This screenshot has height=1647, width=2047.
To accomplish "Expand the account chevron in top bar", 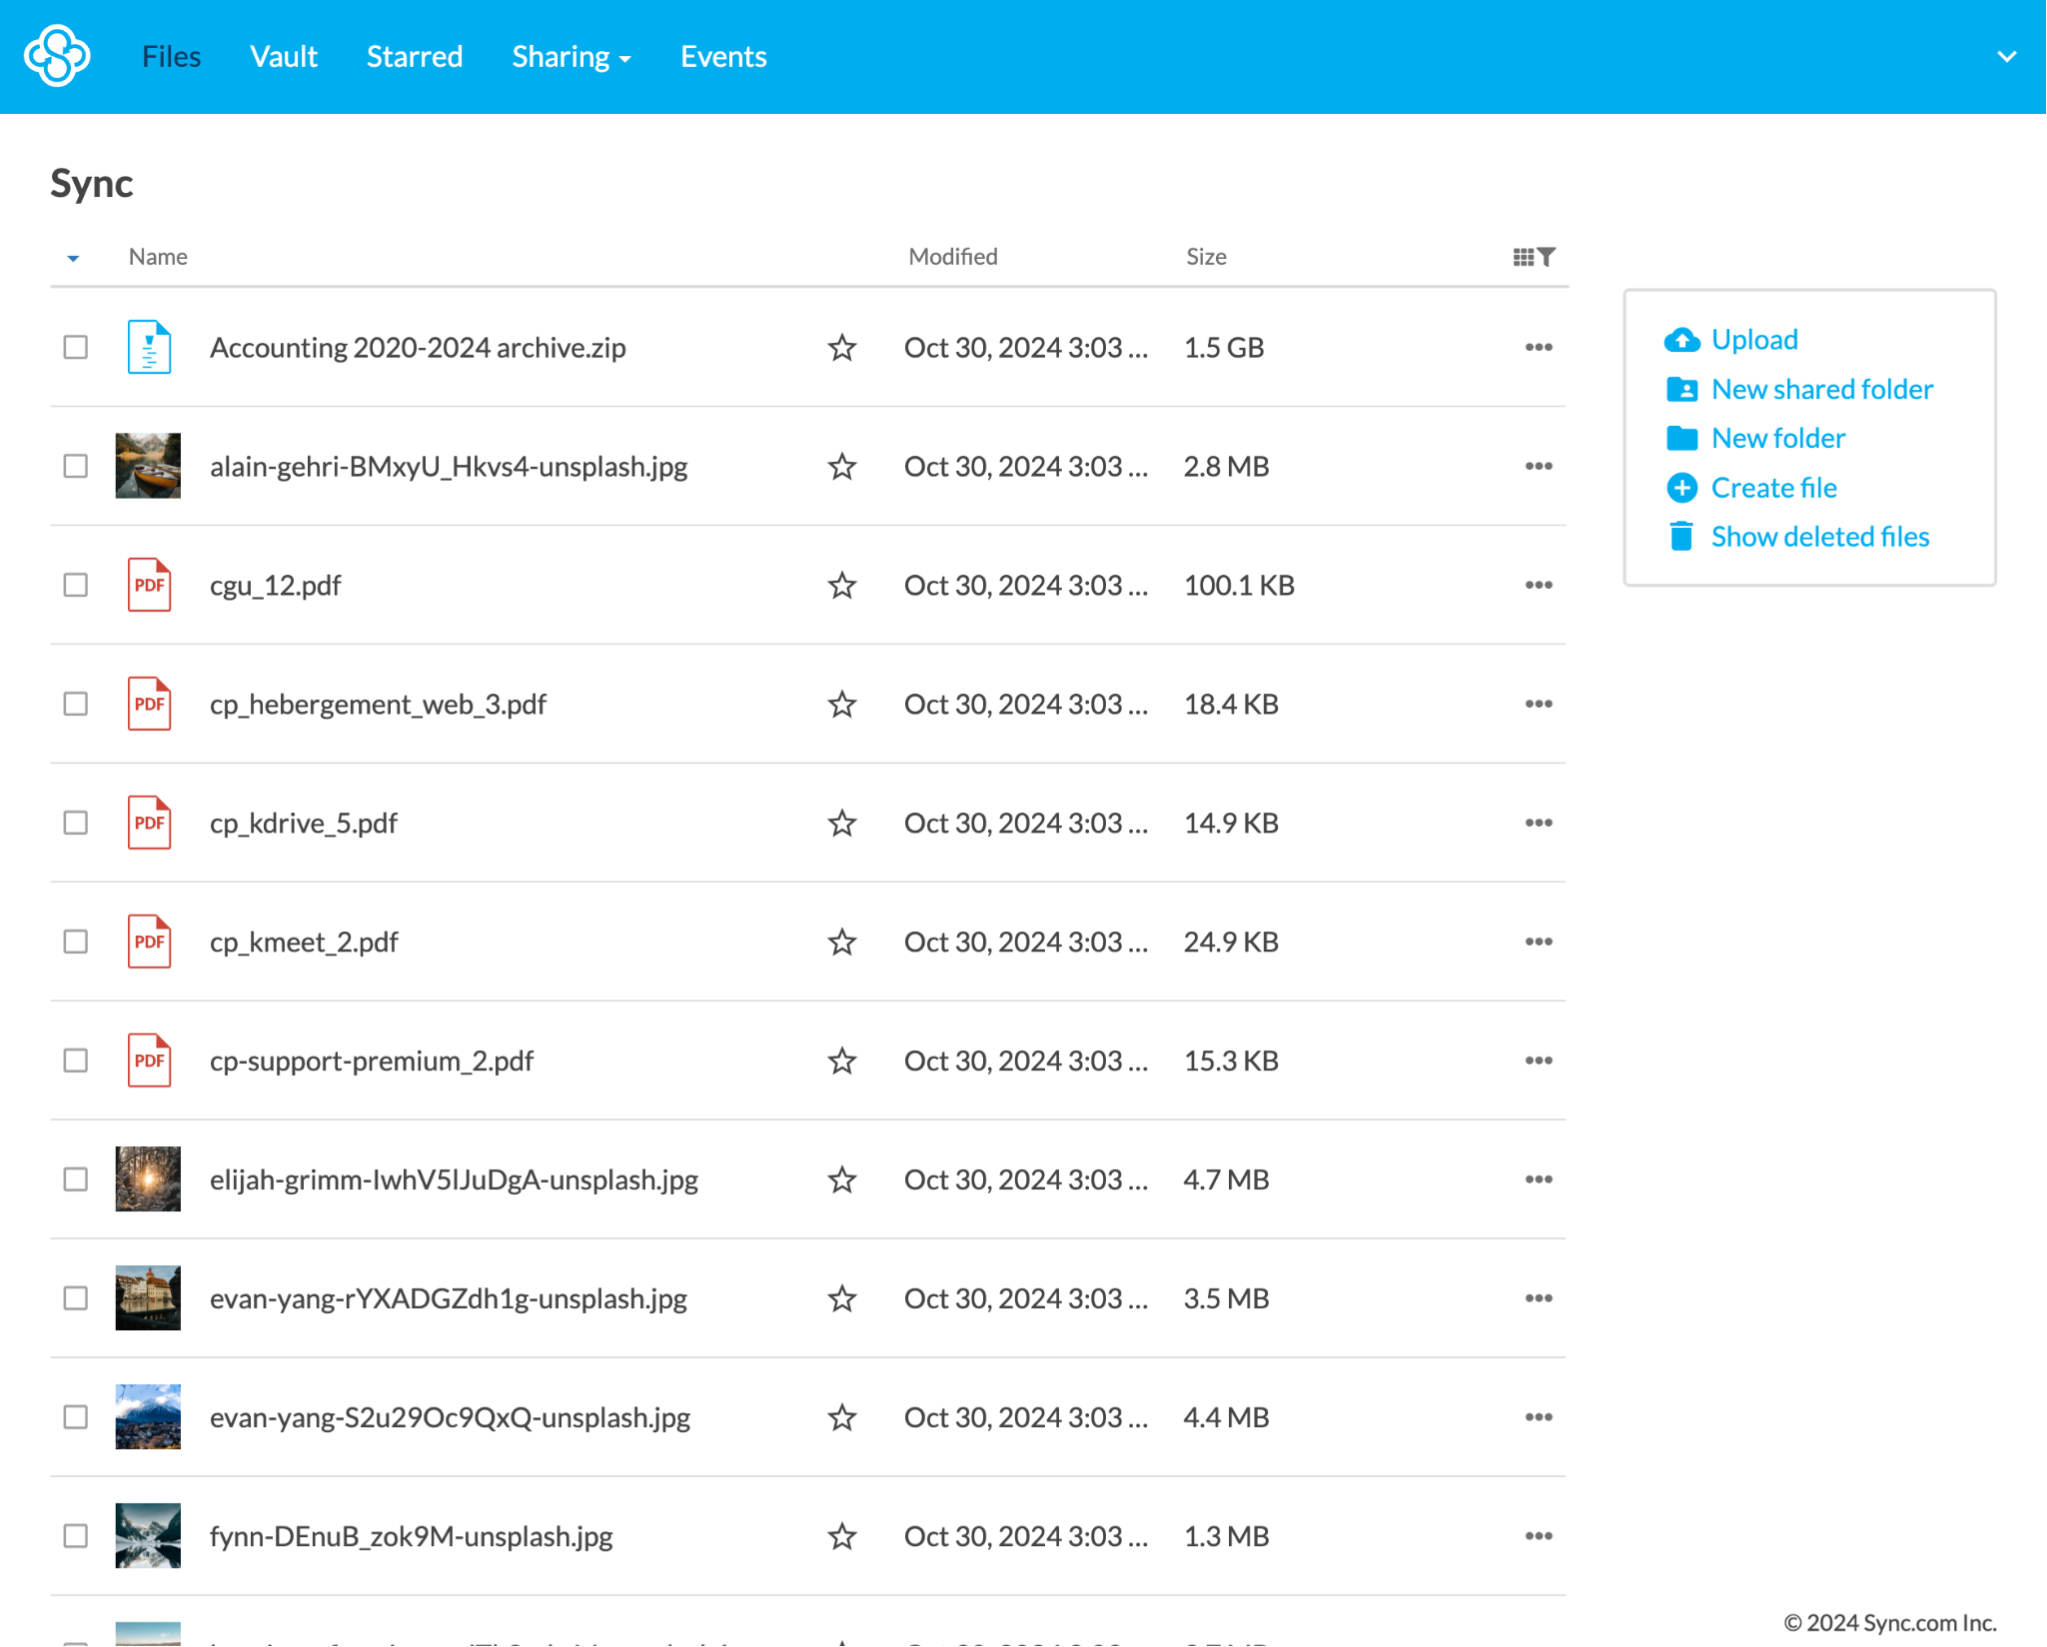I will (2006, 57).
